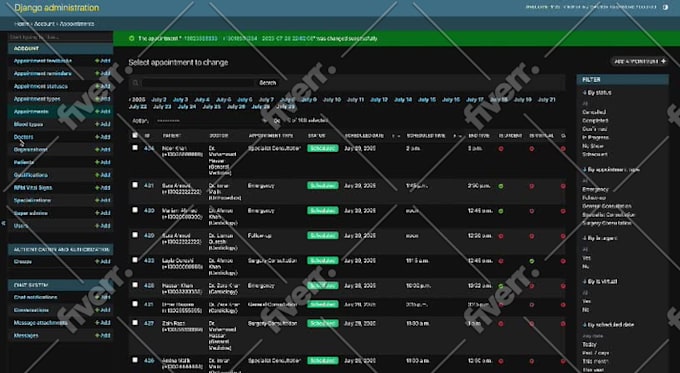Filter appointment type by Emergency
The image size is (680, 373).
click(595, 190)
